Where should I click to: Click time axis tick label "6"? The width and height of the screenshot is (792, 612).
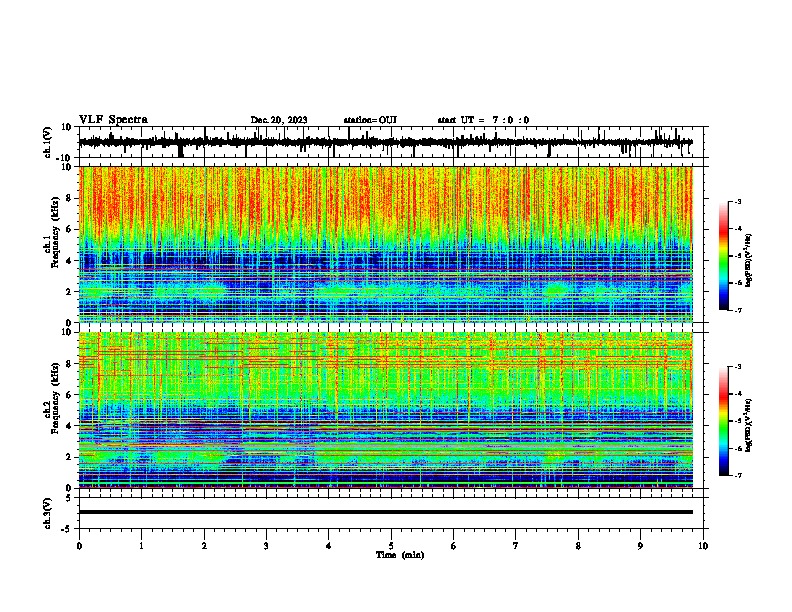pyautogui.click(x=454, y=546)
